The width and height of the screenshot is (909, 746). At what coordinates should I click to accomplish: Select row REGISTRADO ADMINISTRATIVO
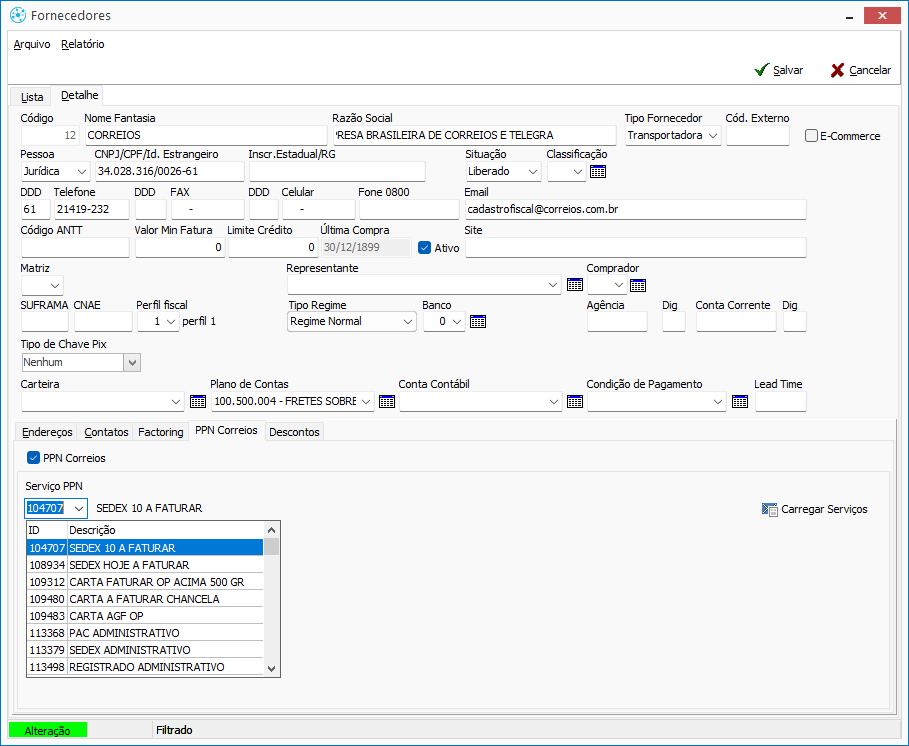[x=145, y=667]
